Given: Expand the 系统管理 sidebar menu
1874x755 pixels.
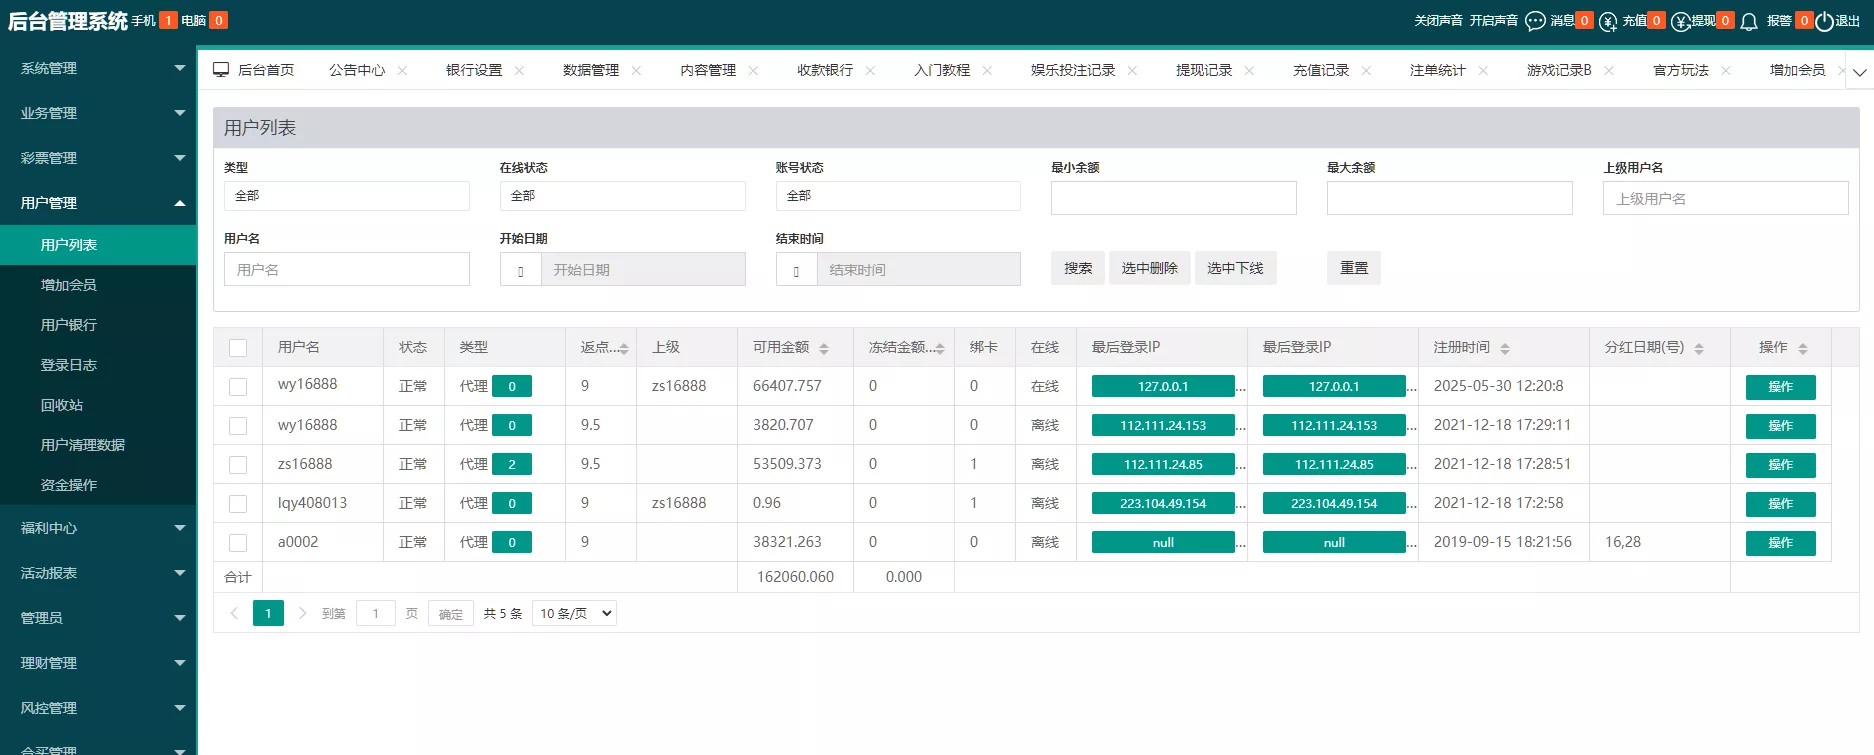Looking at the screenshot, I should point(98,68).
